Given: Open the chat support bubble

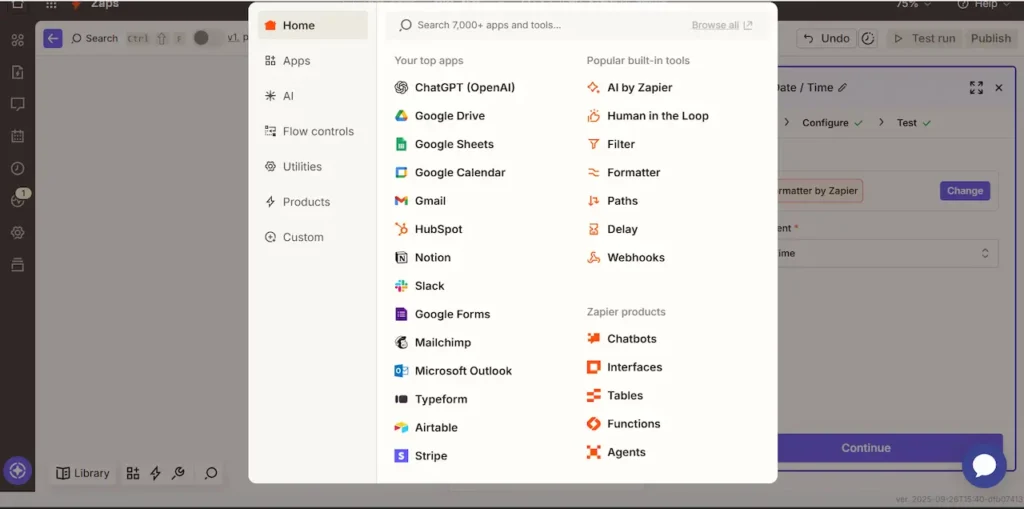Looking at the screenshot, I should [x=983, y=465].
